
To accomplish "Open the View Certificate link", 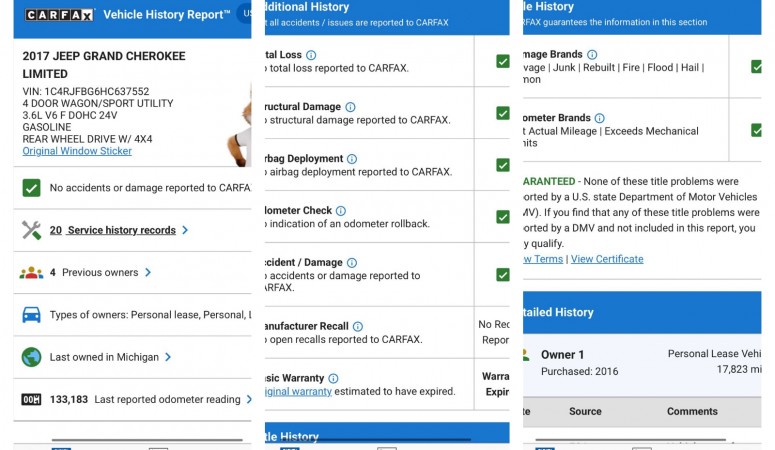I will (x=607, y=259).
